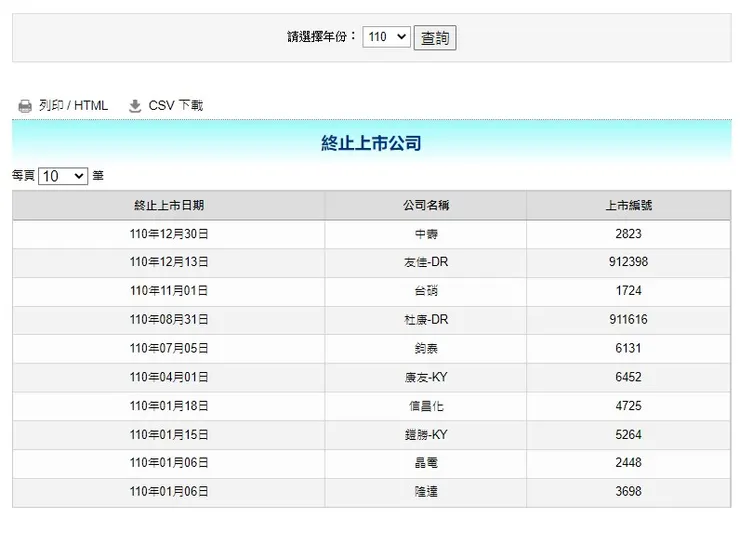Select listing number 2448
Image resolution: width=740 pixels, height=533 pixels.
click(x=629, y=462)
